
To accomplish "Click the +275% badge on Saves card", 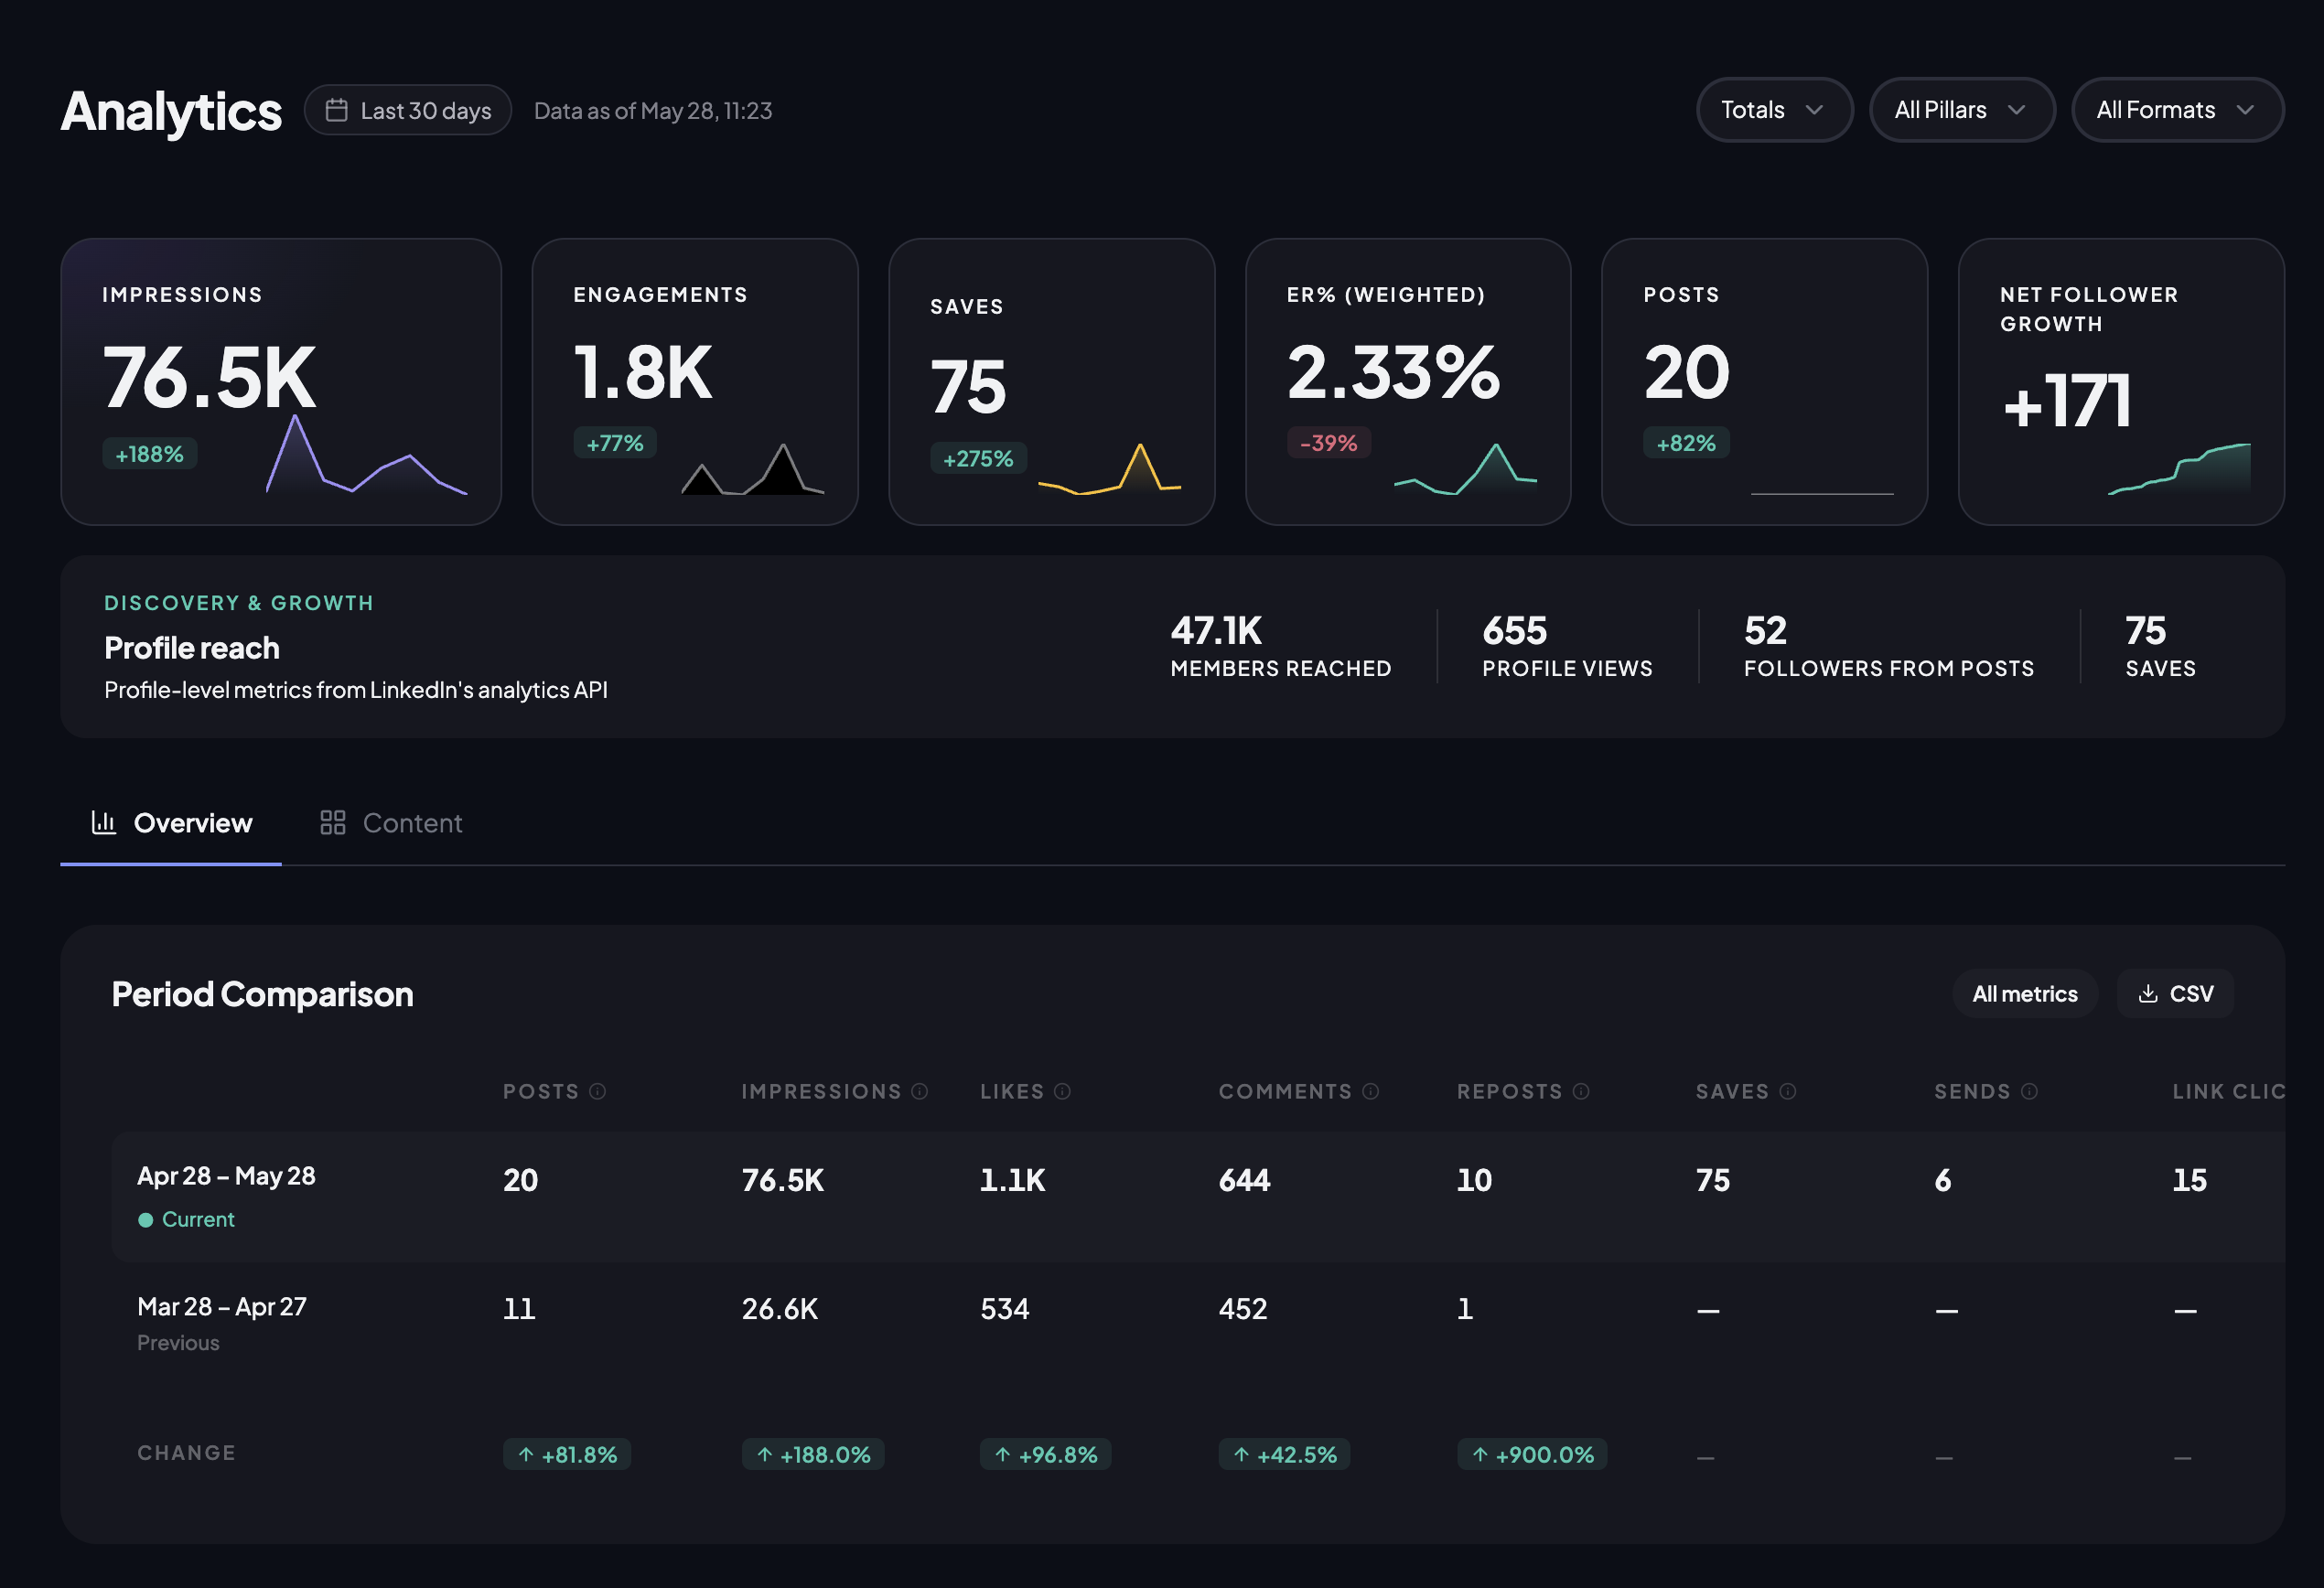I will pyautogui.click(x=978, y=458).
